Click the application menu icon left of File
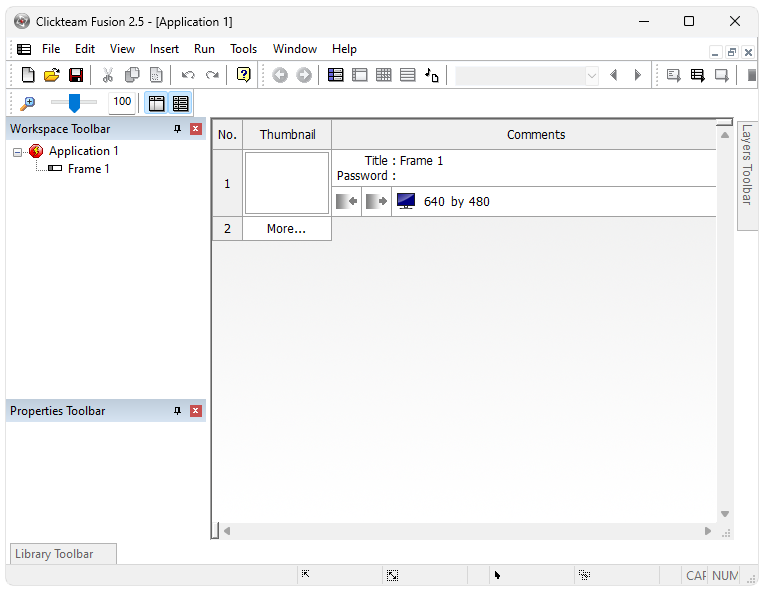This screenshot has height=592, width=766. pos(24,49)
